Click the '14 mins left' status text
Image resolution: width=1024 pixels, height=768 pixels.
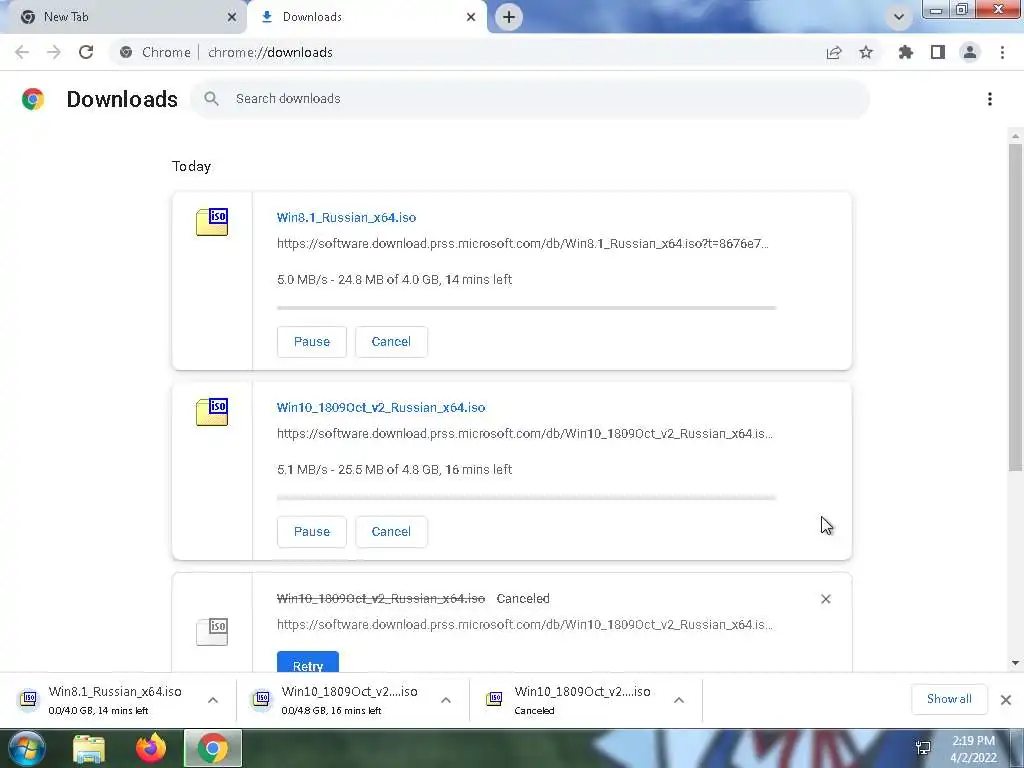click(478, 280)
